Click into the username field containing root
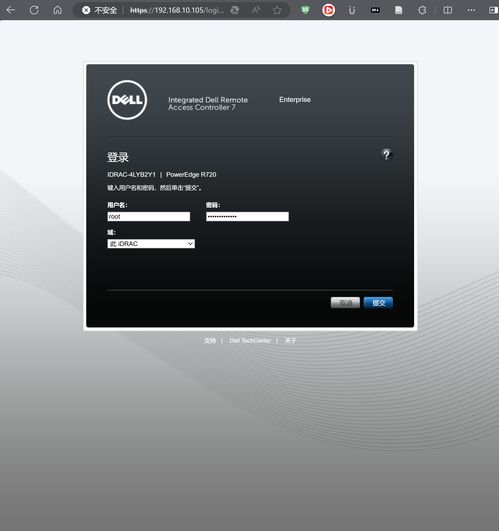The height and width of the screenshot is (531, 499). point(149,216)
